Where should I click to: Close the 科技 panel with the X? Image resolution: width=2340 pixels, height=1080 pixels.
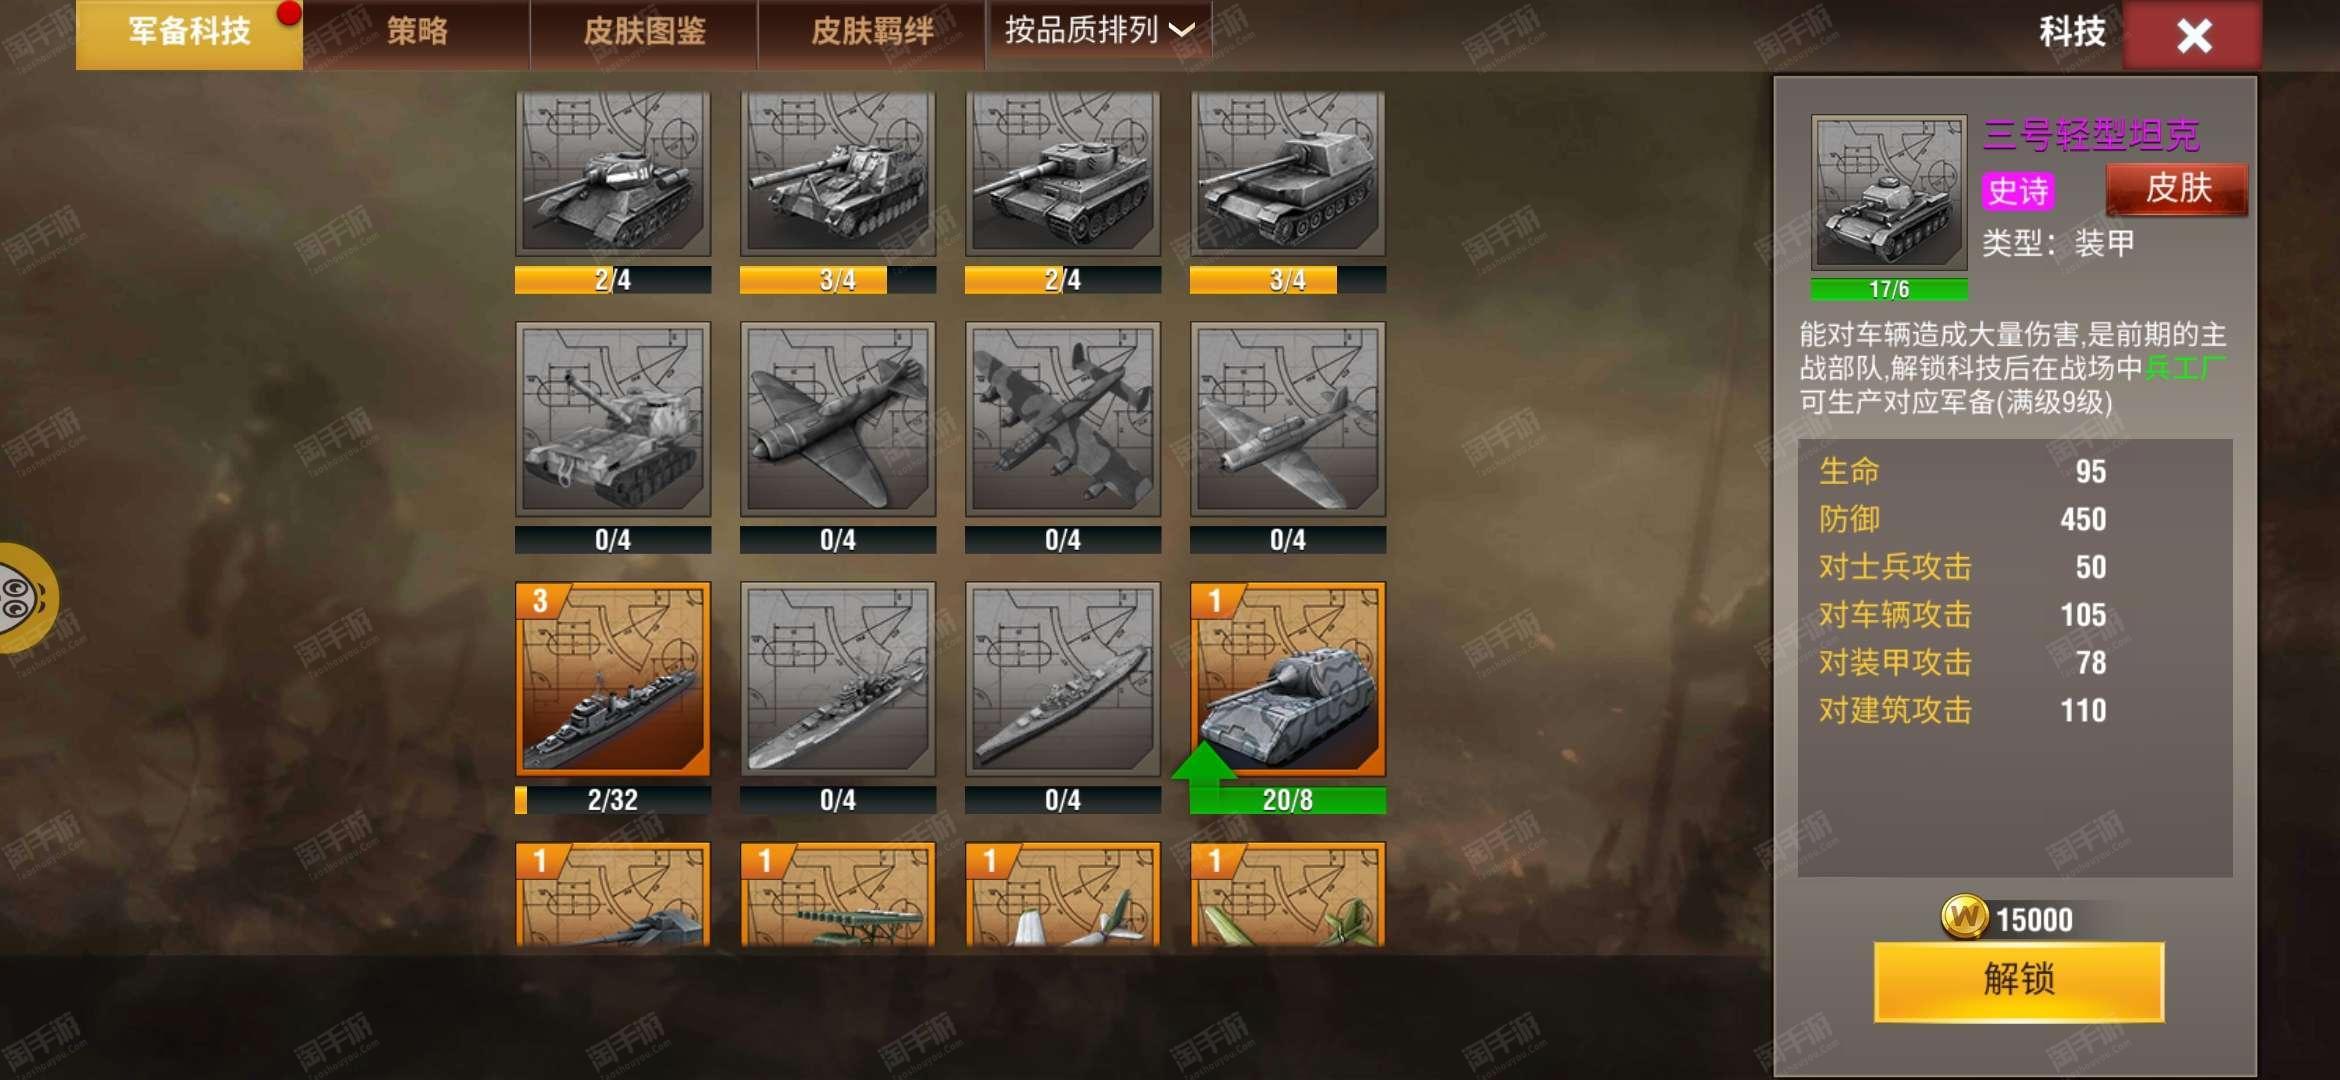[2193, 36]
